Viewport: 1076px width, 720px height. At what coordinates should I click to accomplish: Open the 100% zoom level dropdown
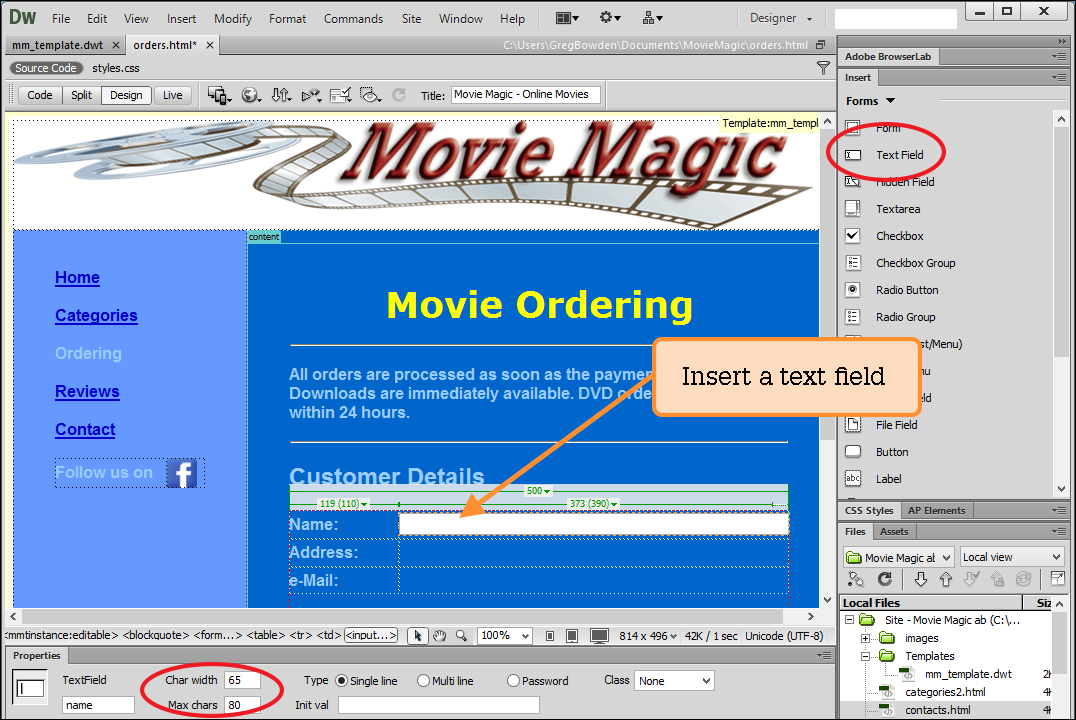tap(505, 636)
